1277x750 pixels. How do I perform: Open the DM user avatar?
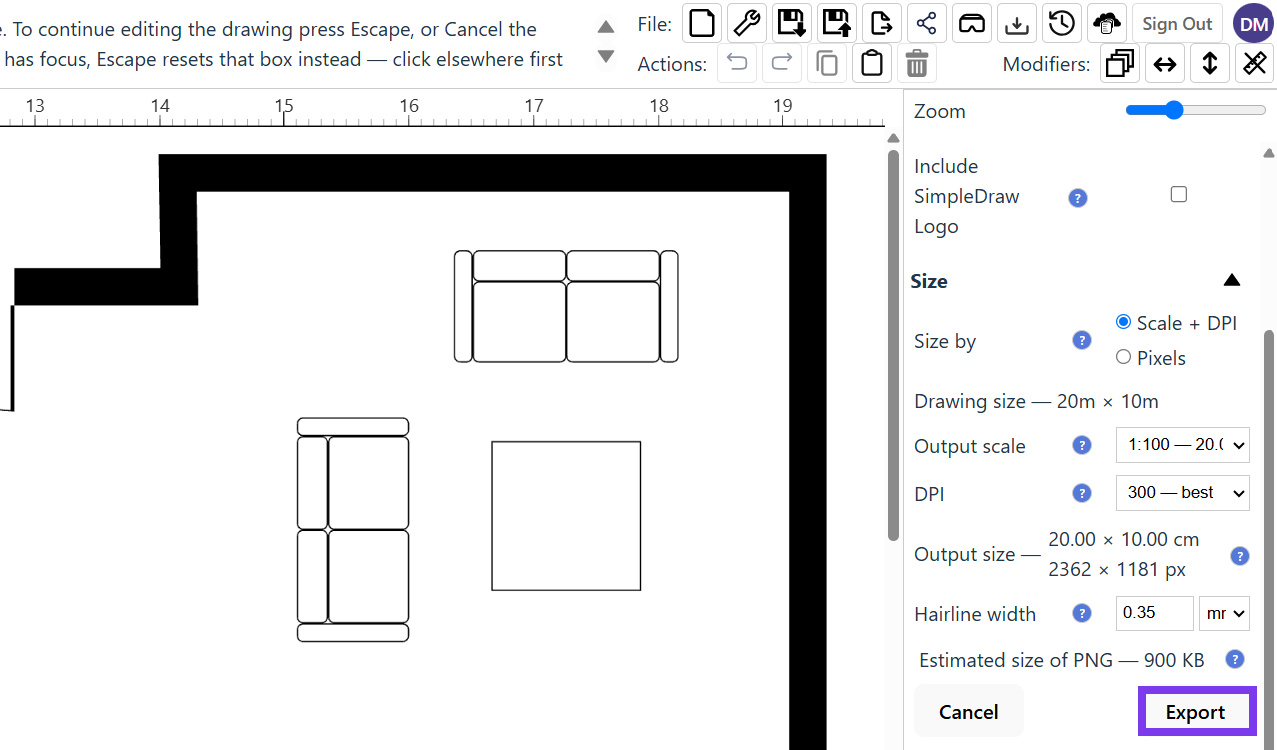pyautogui.click(x=1253, y=23)
